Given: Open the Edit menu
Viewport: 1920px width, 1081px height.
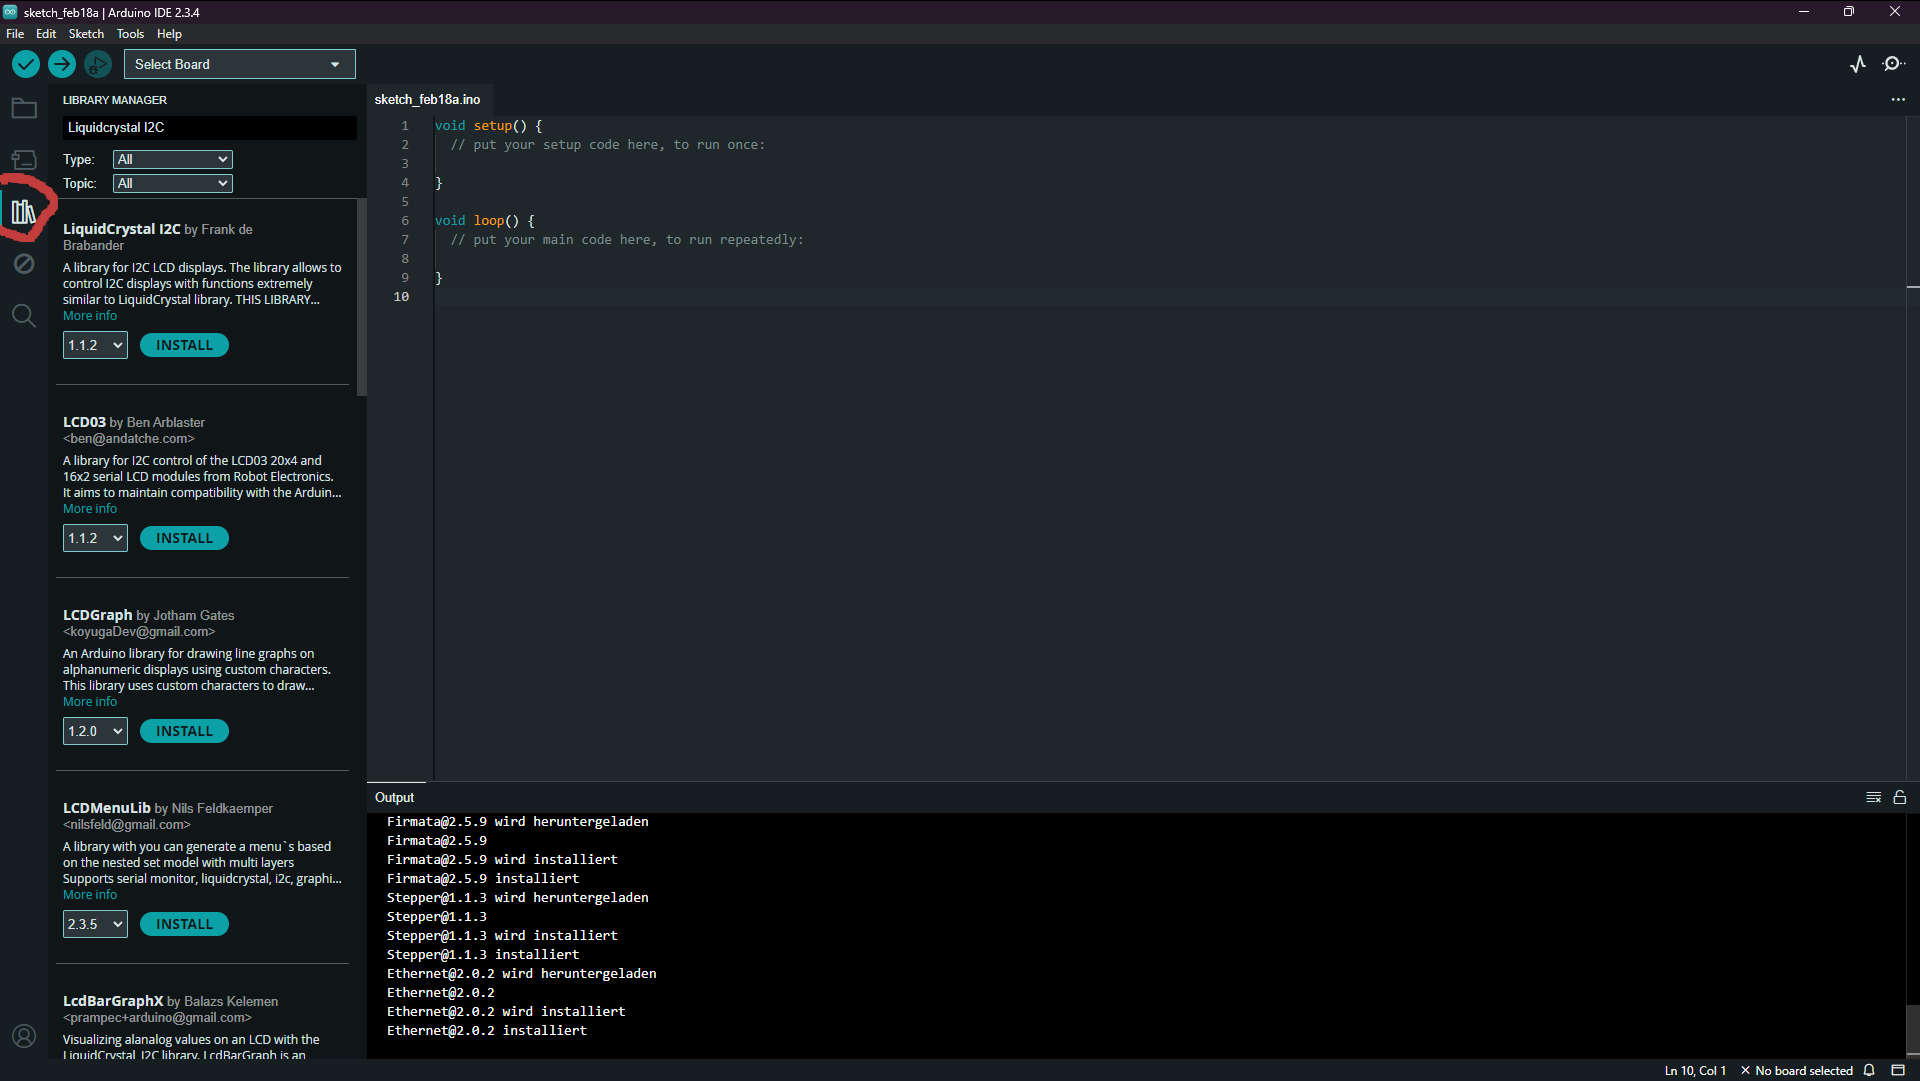Looking at the screenshot, I should [x=46, y=34].
